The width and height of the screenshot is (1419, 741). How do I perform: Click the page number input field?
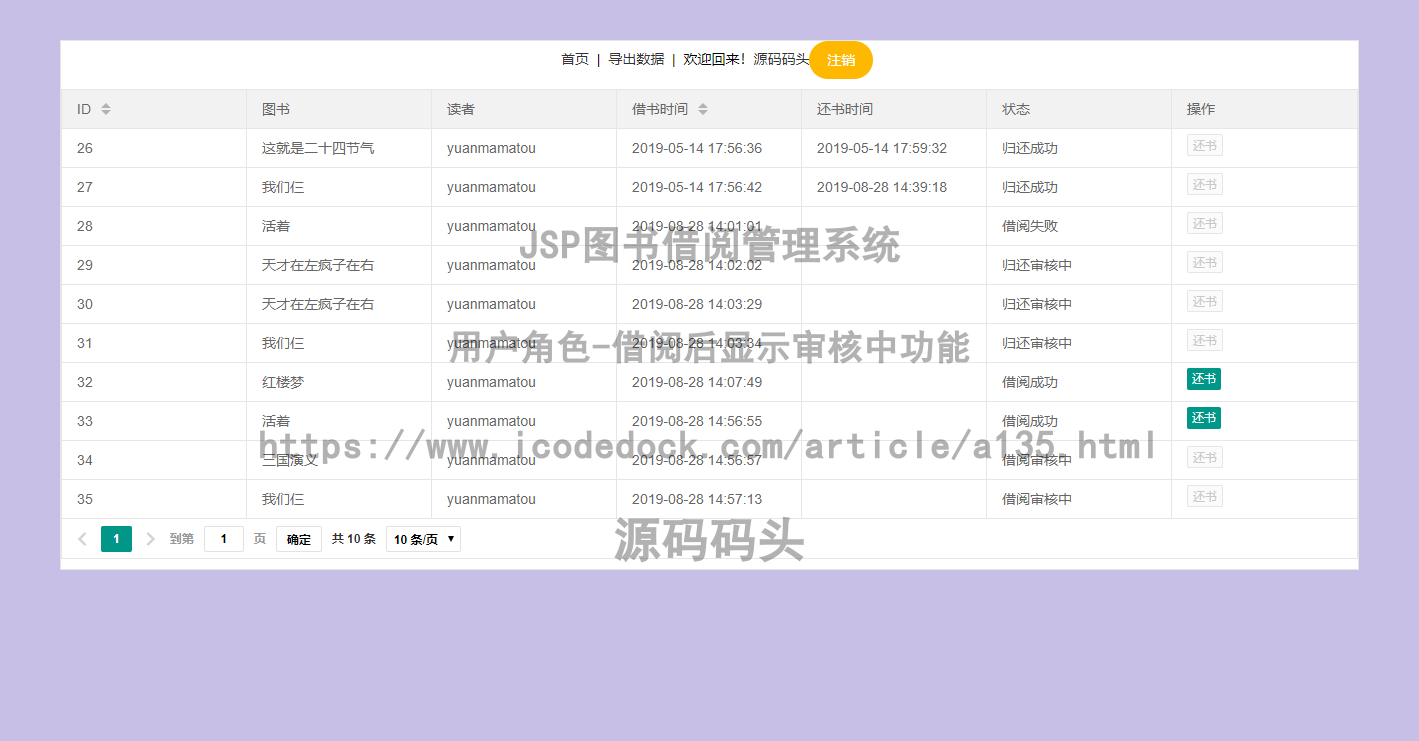(224, 538)
